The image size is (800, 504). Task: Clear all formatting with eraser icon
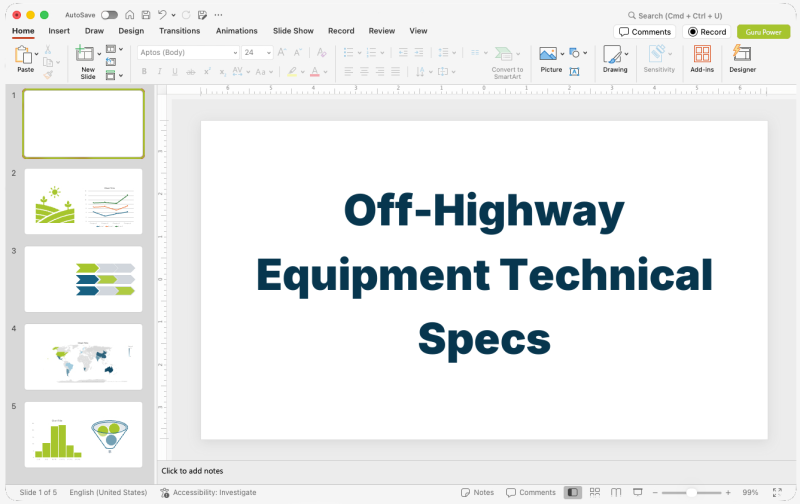(x=321, y=52)
